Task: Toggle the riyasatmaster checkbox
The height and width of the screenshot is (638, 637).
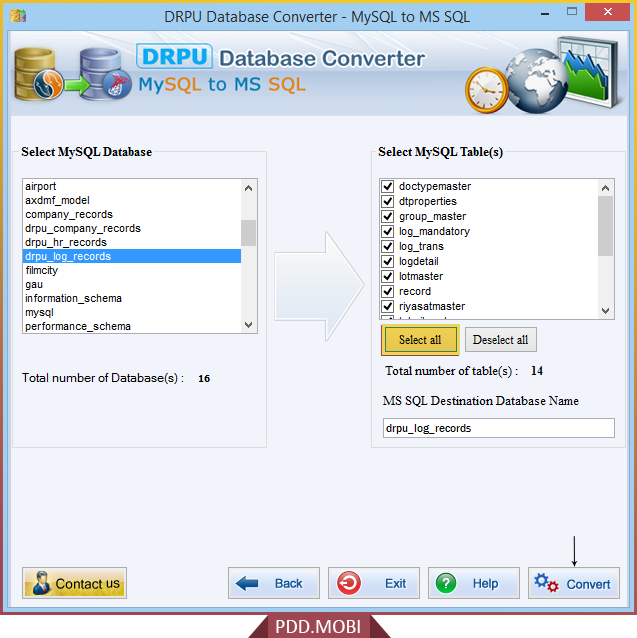Action: pyautogui.click(x=388, y=306)
